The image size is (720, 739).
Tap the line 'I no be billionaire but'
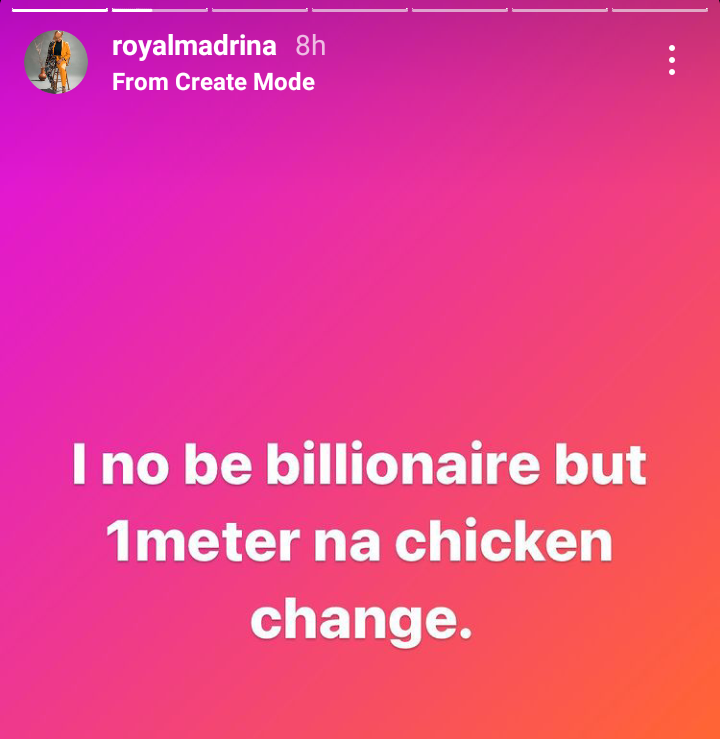click(359, 463)
